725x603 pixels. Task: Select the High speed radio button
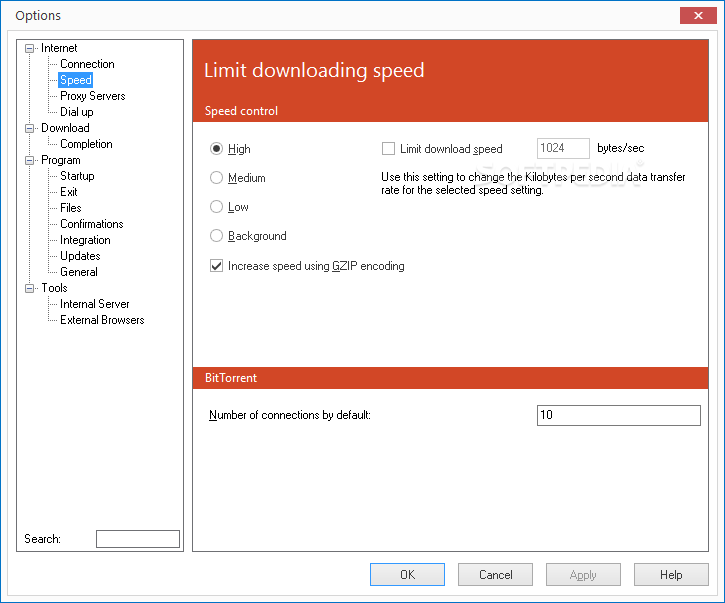click(216, 149)
